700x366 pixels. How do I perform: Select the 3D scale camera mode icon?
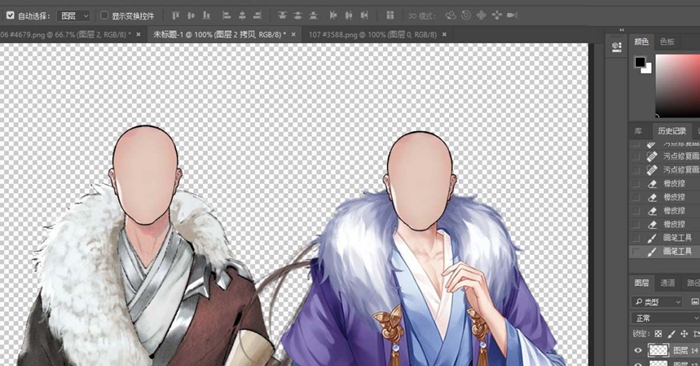[512, 16]
